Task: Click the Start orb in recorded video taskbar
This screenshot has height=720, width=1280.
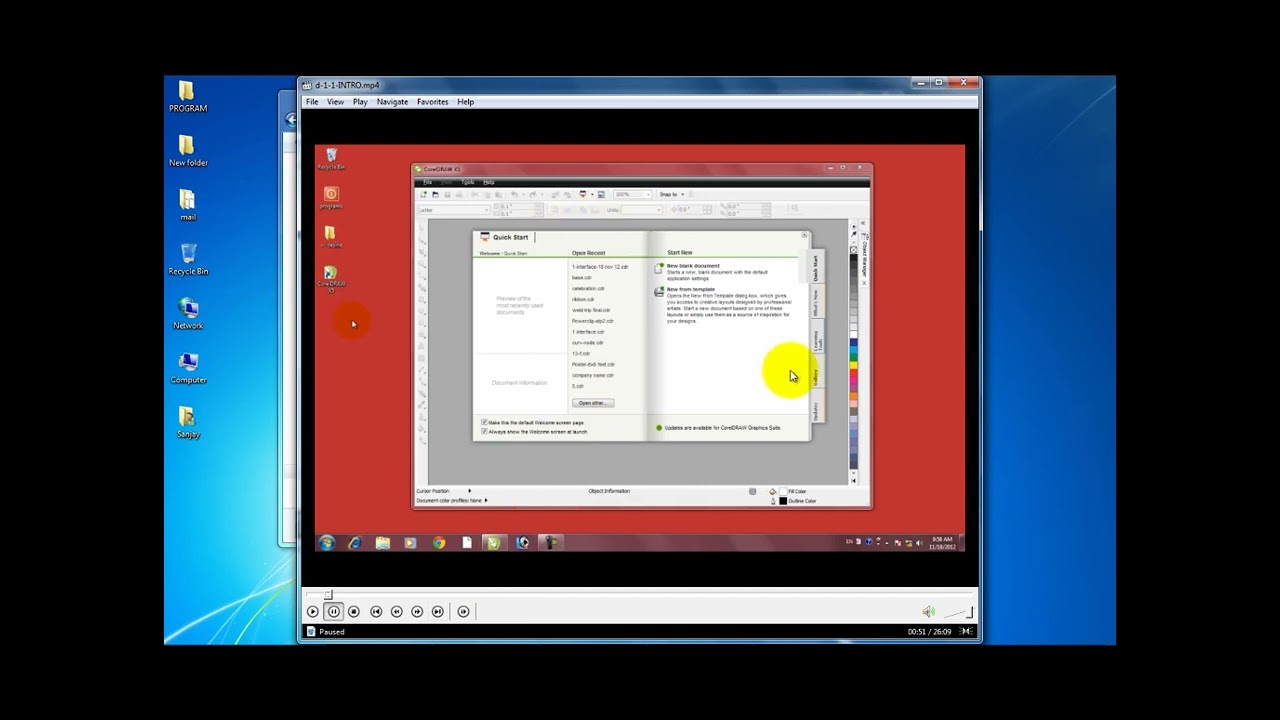Action: 326,543
